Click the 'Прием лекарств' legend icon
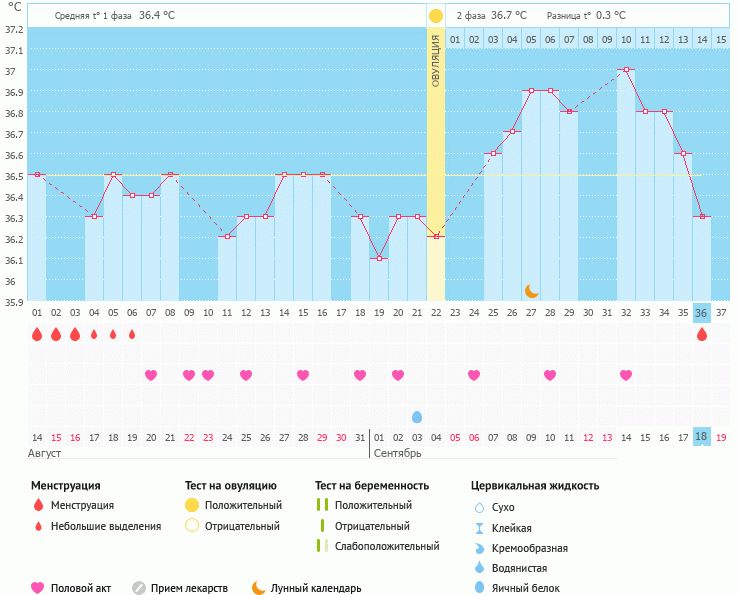Viewport: 739px width, 595px height. [x=139, y=588]
